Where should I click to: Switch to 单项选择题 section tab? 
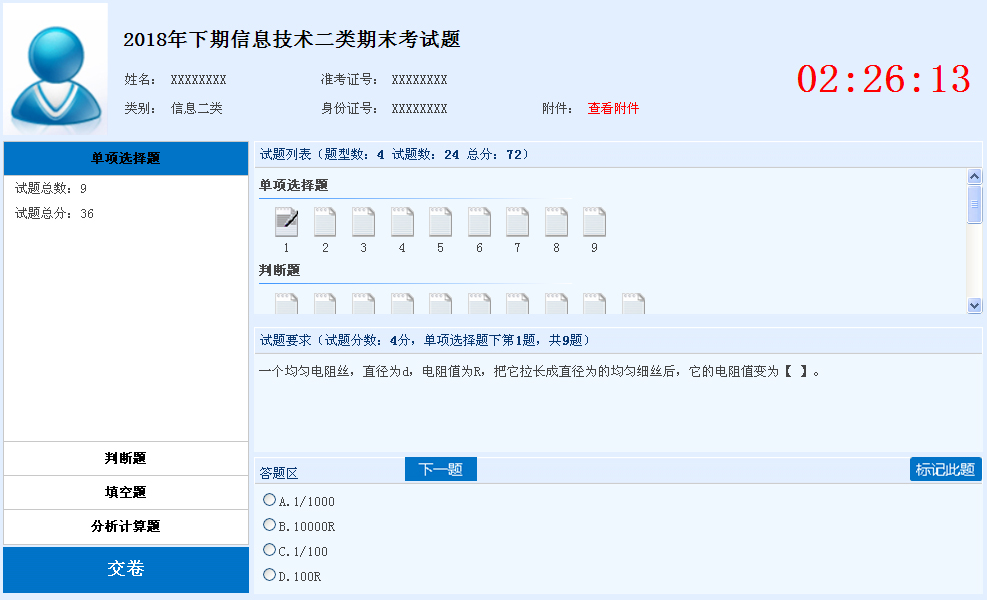click(126, 158)
